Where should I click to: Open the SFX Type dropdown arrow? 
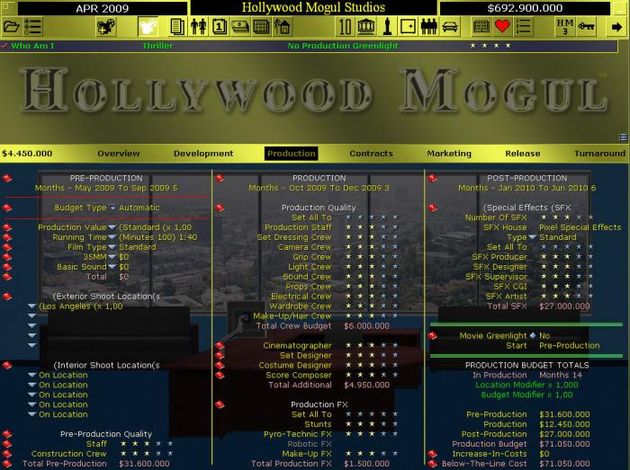(x=533, y=237)
